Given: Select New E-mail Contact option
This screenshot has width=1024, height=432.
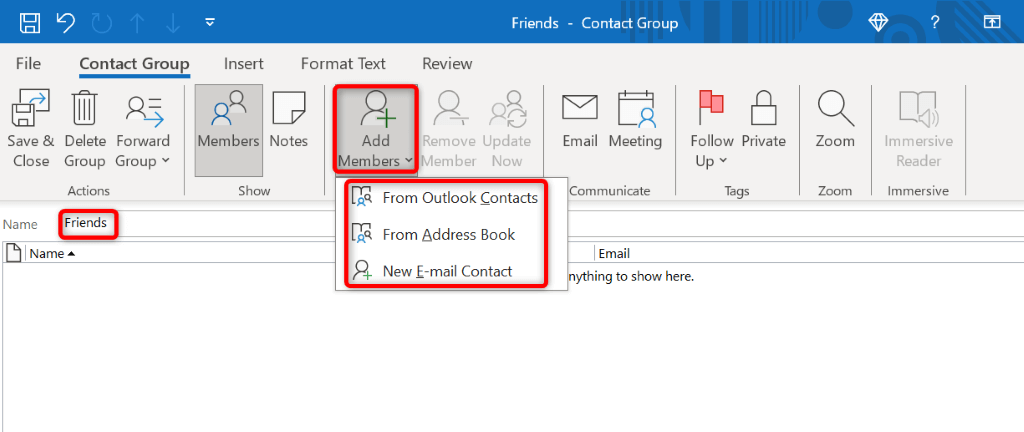Looking at the screenshot, I should pyautogui.click(x=445, y=271).
